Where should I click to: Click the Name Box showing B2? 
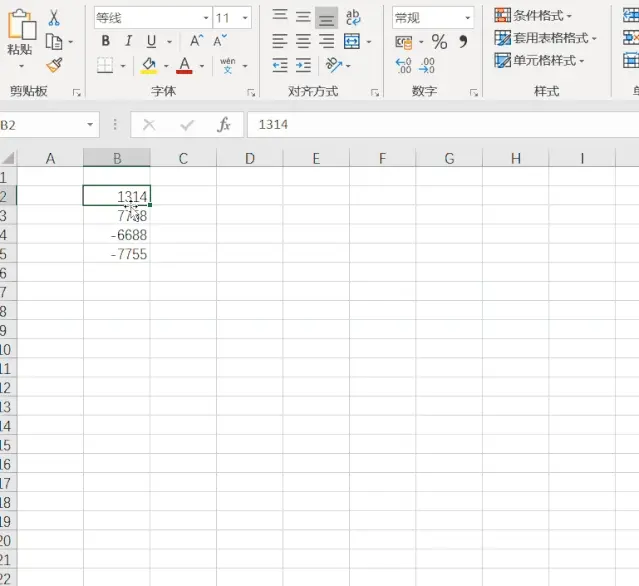click(x=41, y=125)
